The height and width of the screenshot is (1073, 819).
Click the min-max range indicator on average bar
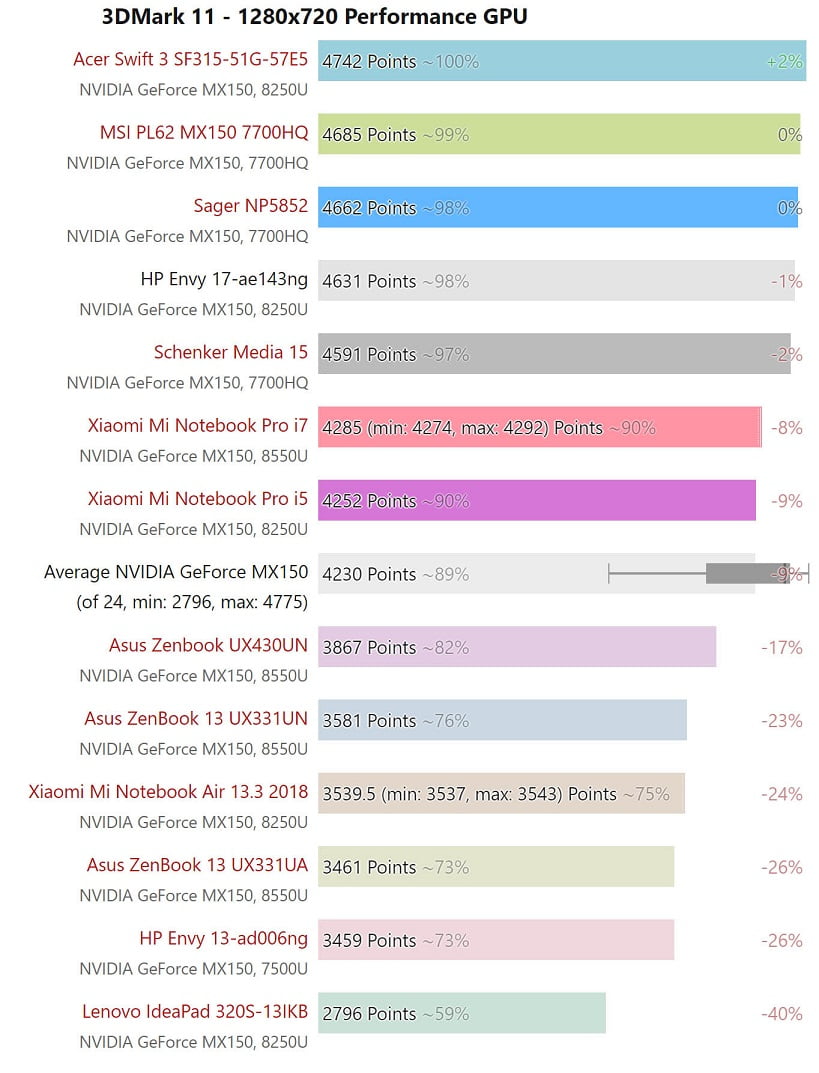tap(708, 573)
